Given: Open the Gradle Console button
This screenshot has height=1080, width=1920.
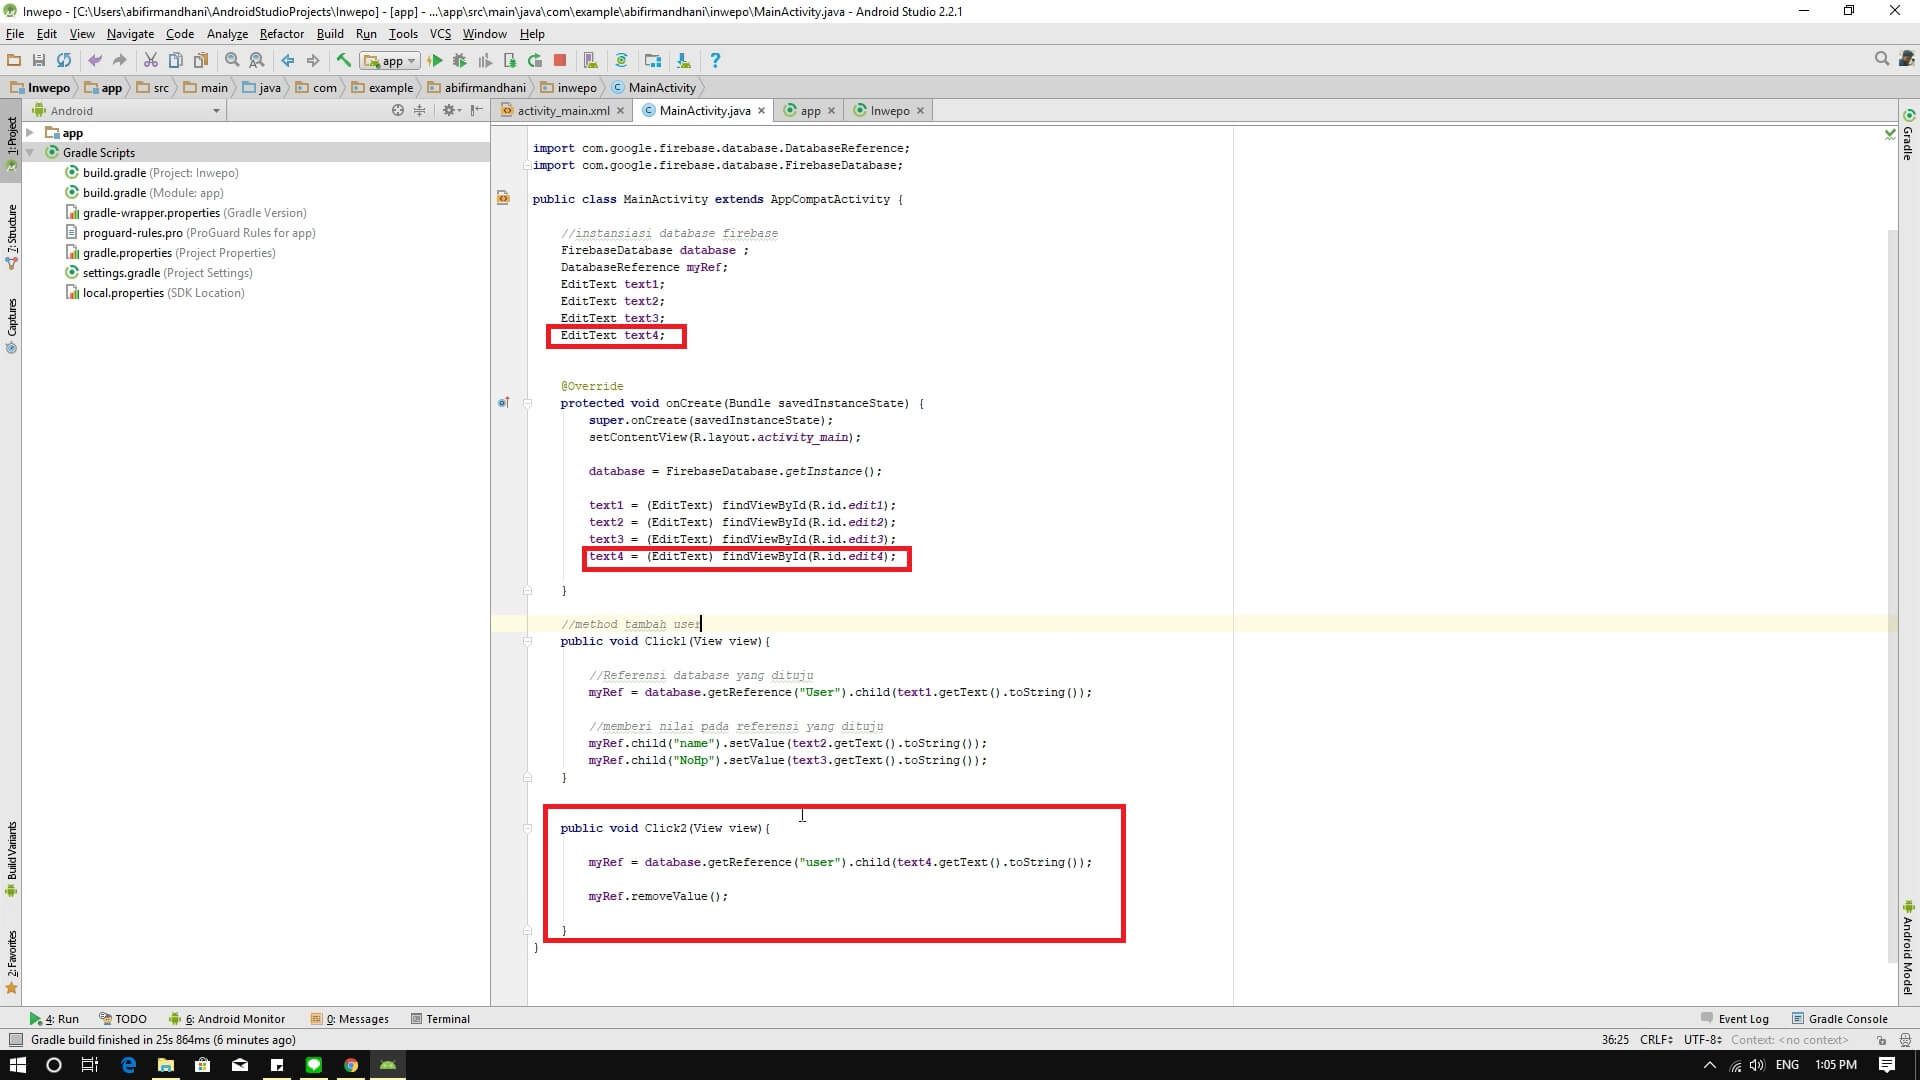Looking at the screenshot, I should click(1839, 1018).
